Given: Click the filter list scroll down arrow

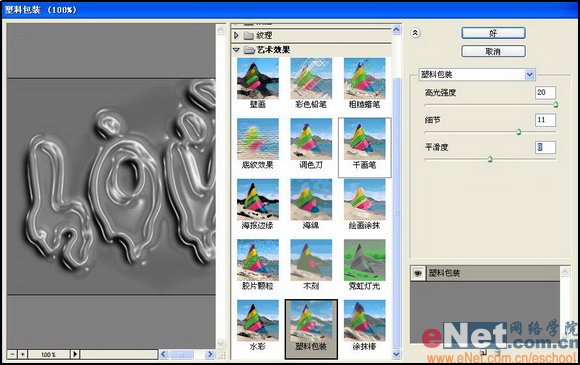Looking at the screenshot, I should pos(396,354).
